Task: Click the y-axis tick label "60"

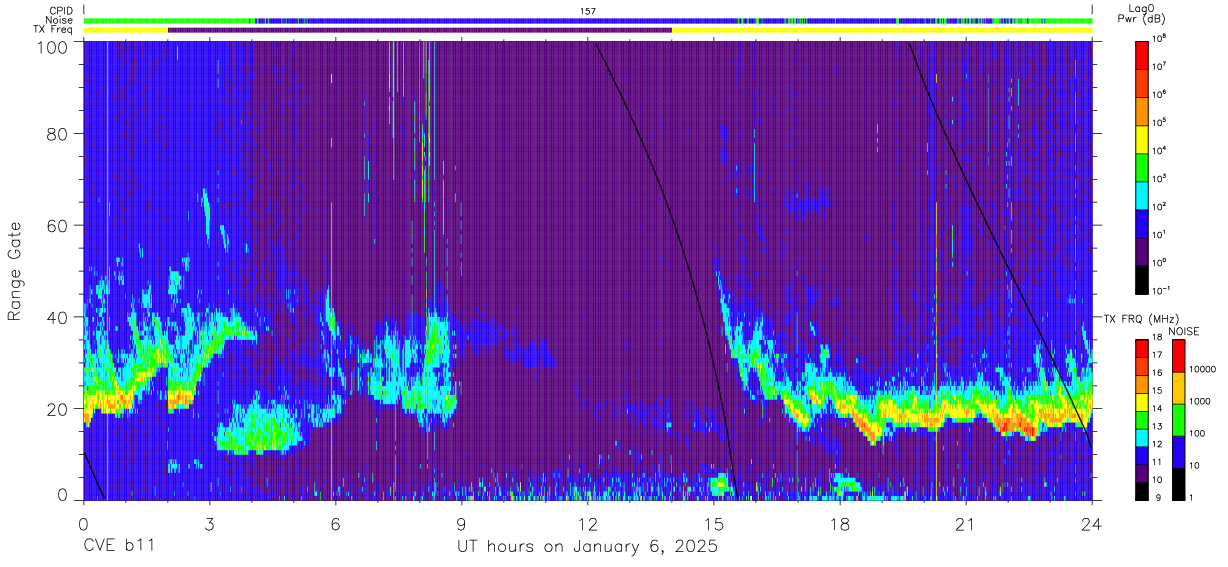Action: (x=58, y=226)
